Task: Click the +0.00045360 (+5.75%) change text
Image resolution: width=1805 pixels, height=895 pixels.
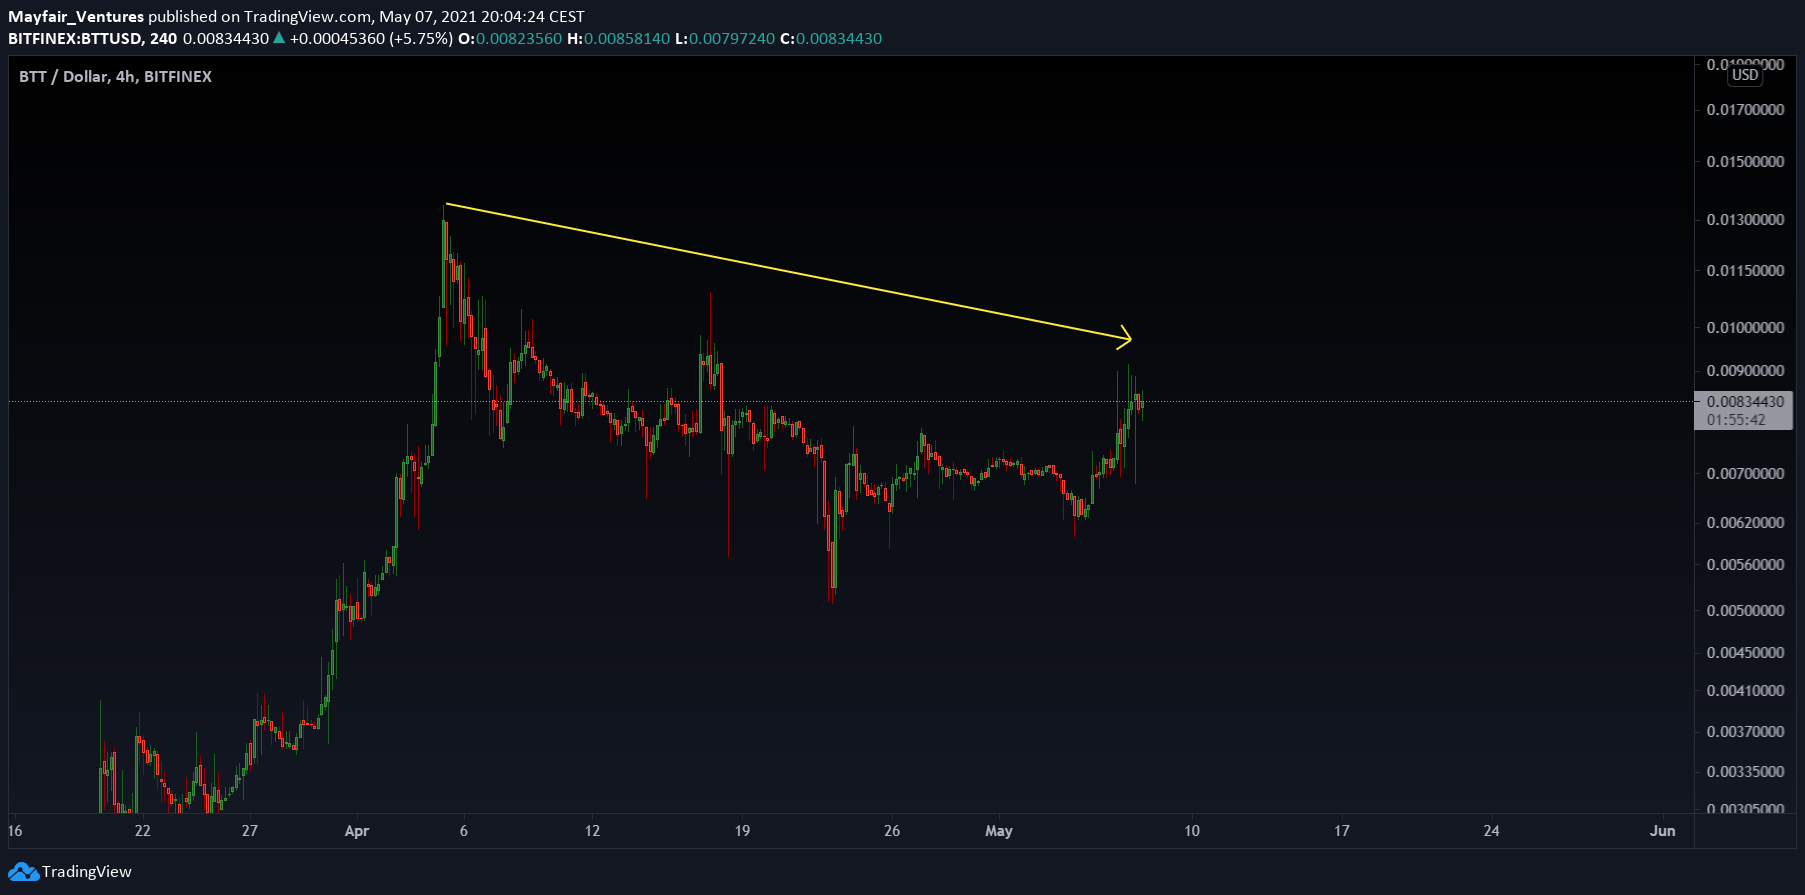Action: pos(371,38)
